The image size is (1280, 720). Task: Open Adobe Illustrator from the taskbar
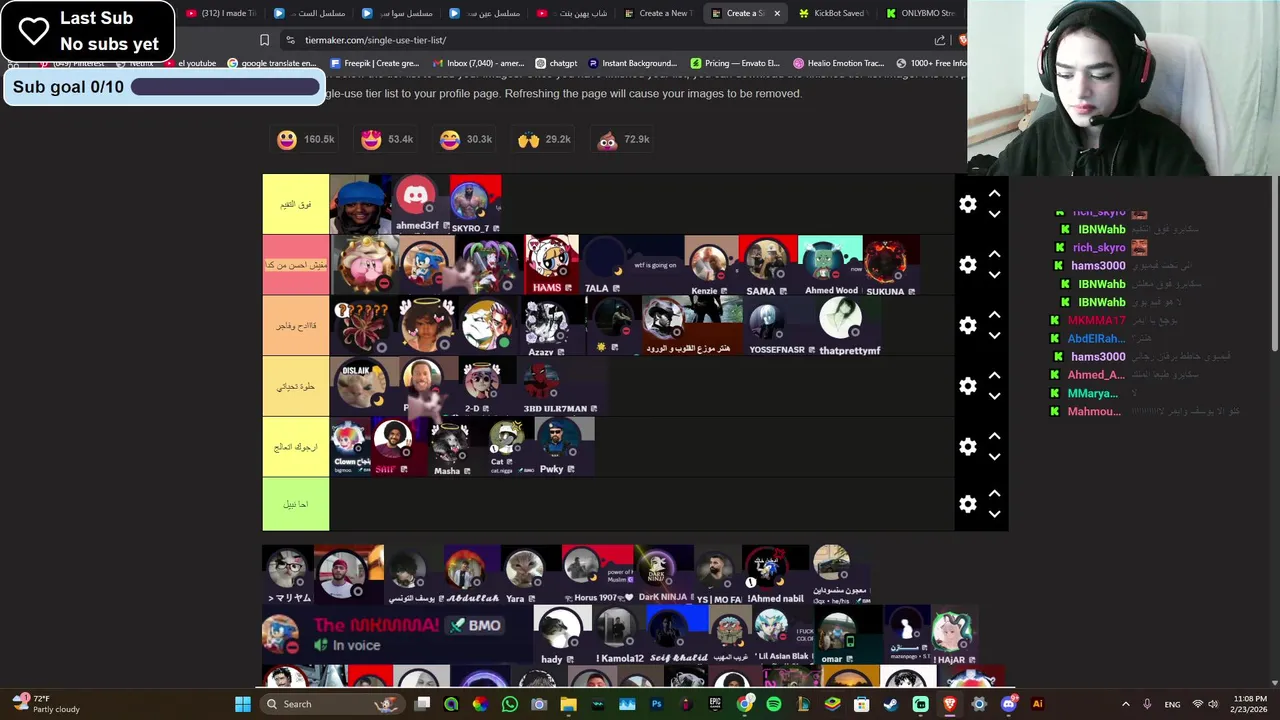[x=1037, y=704]
